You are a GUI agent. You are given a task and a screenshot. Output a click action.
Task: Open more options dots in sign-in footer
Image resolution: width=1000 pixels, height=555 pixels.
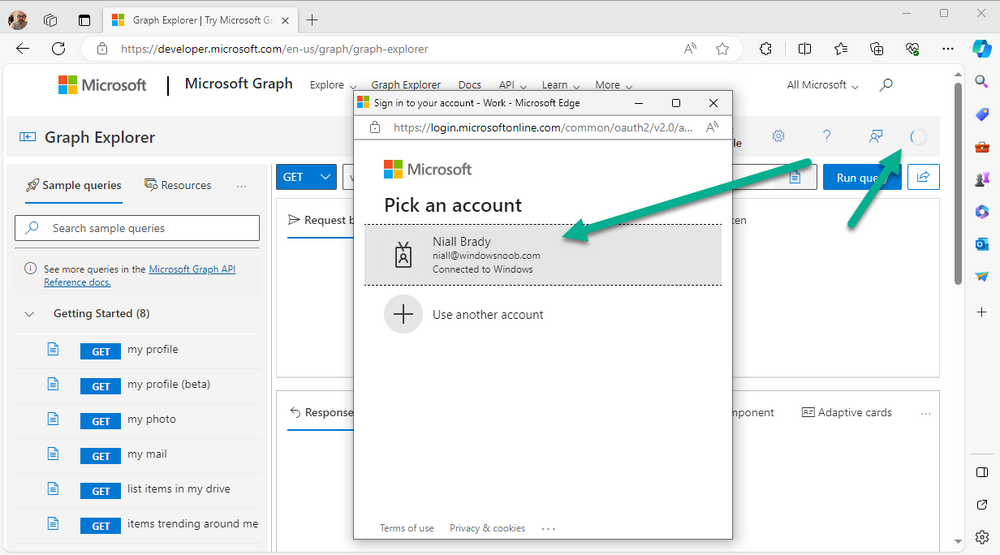(548, 528)
